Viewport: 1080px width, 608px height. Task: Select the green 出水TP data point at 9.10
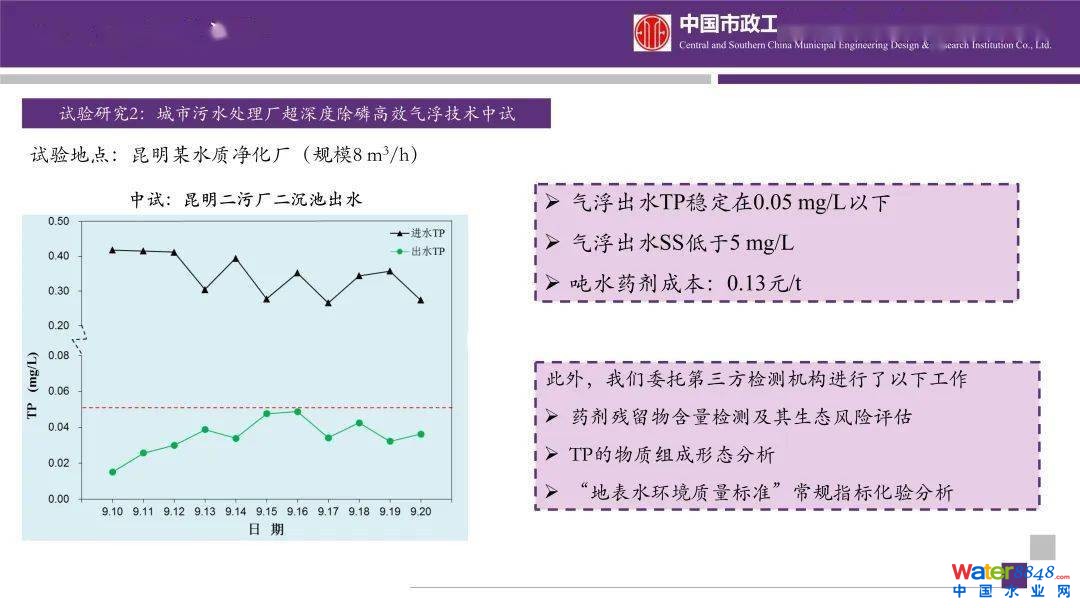(112, 472)
